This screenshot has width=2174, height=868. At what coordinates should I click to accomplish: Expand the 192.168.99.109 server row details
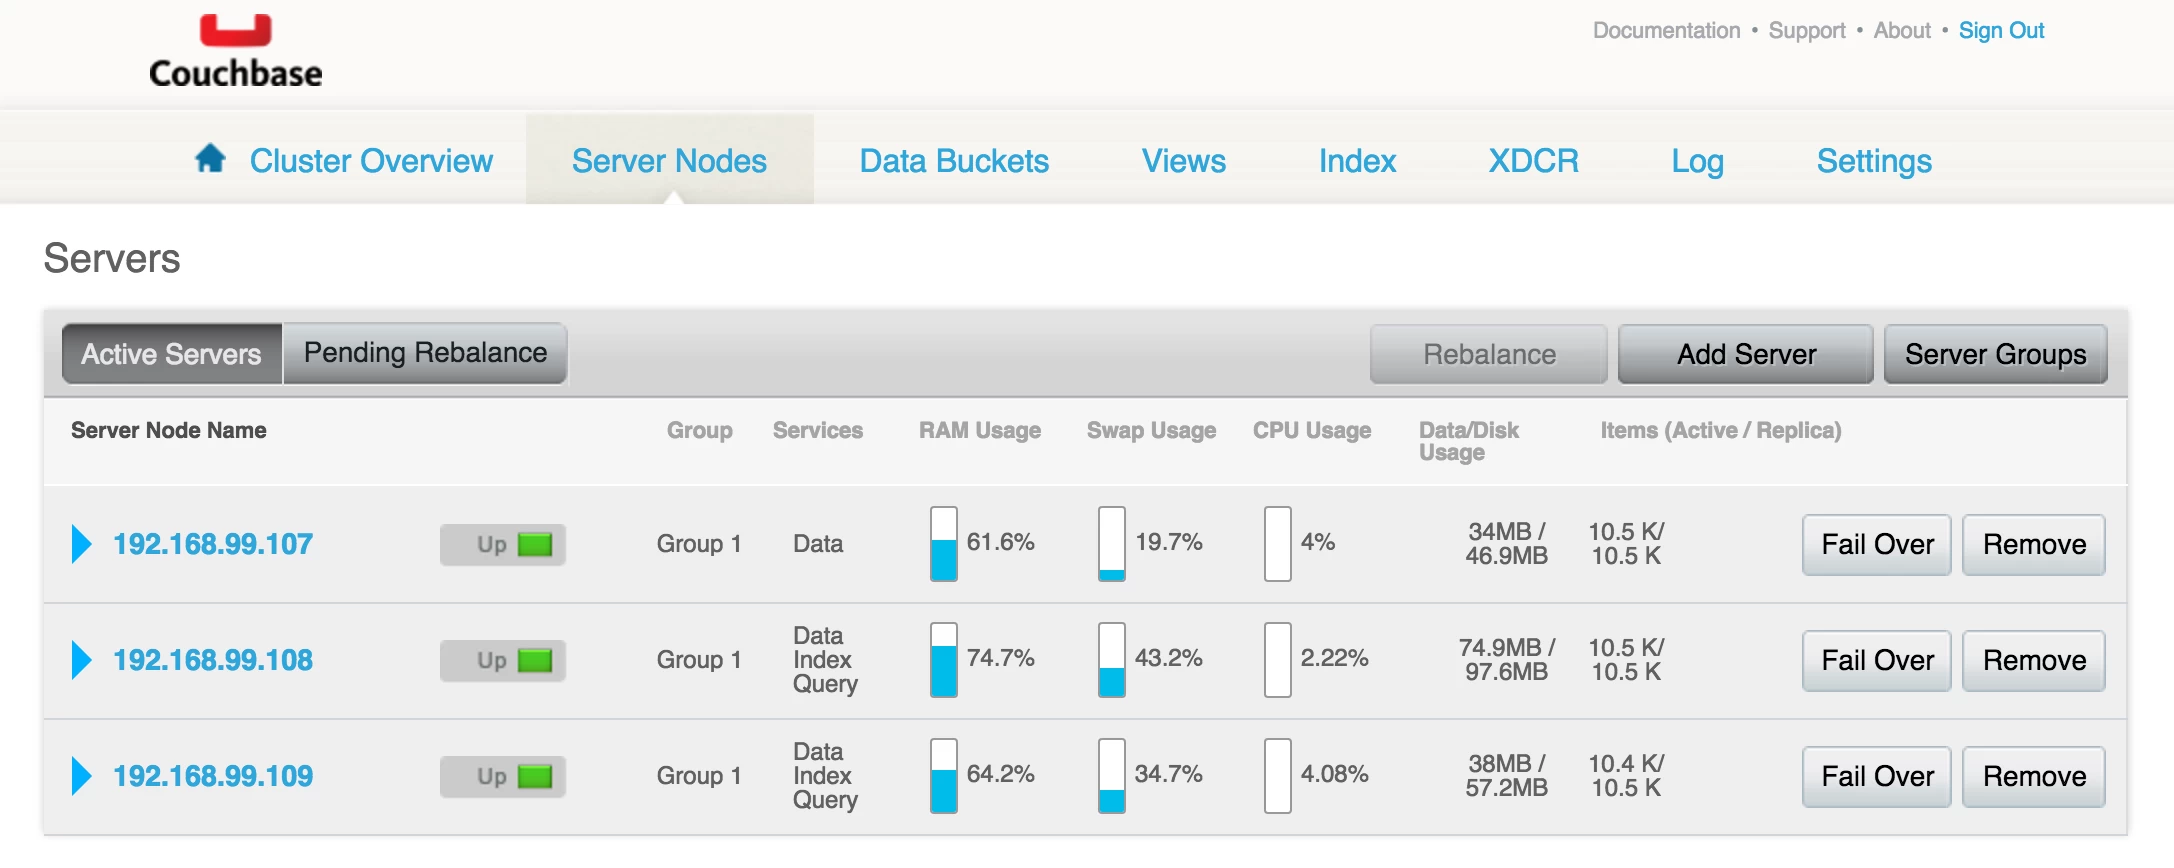tap(82, 776)
